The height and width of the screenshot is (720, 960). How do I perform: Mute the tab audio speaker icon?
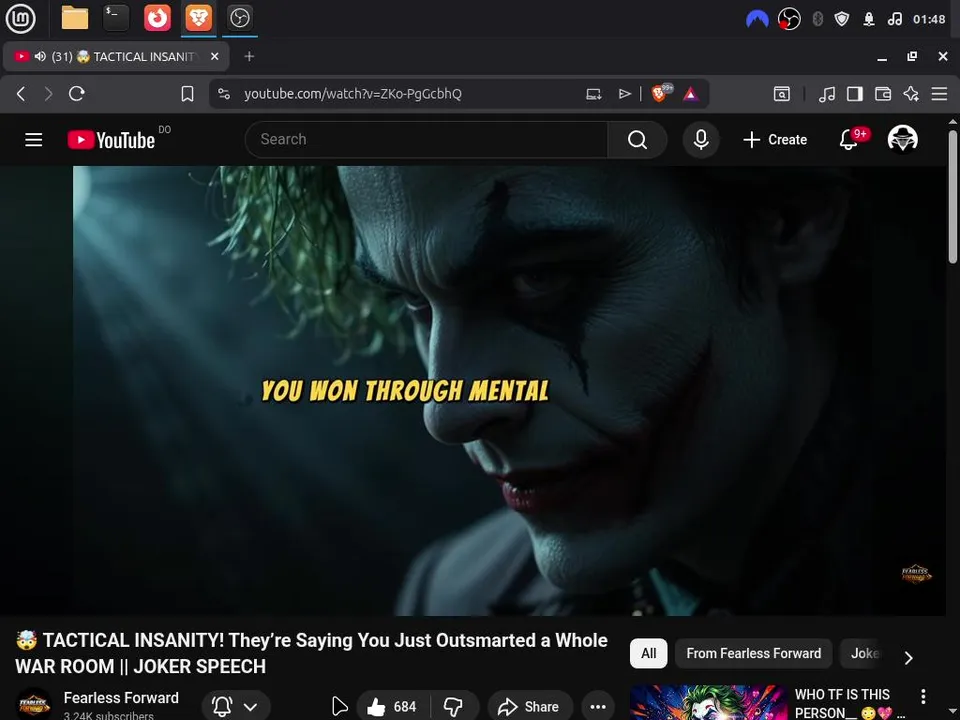pyautogui.click(x=40, y=56)
